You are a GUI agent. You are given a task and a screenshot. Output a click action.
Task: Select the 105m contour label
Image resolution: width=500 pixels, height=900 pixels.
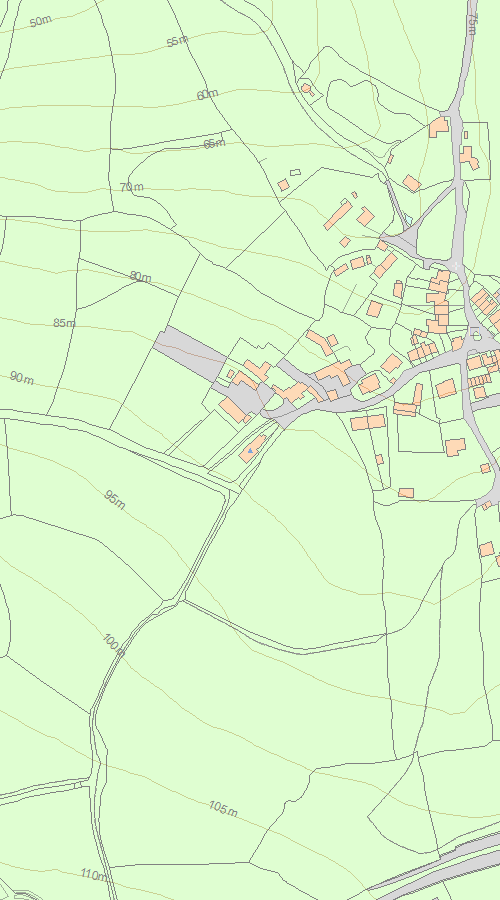(x=223, y=808)
